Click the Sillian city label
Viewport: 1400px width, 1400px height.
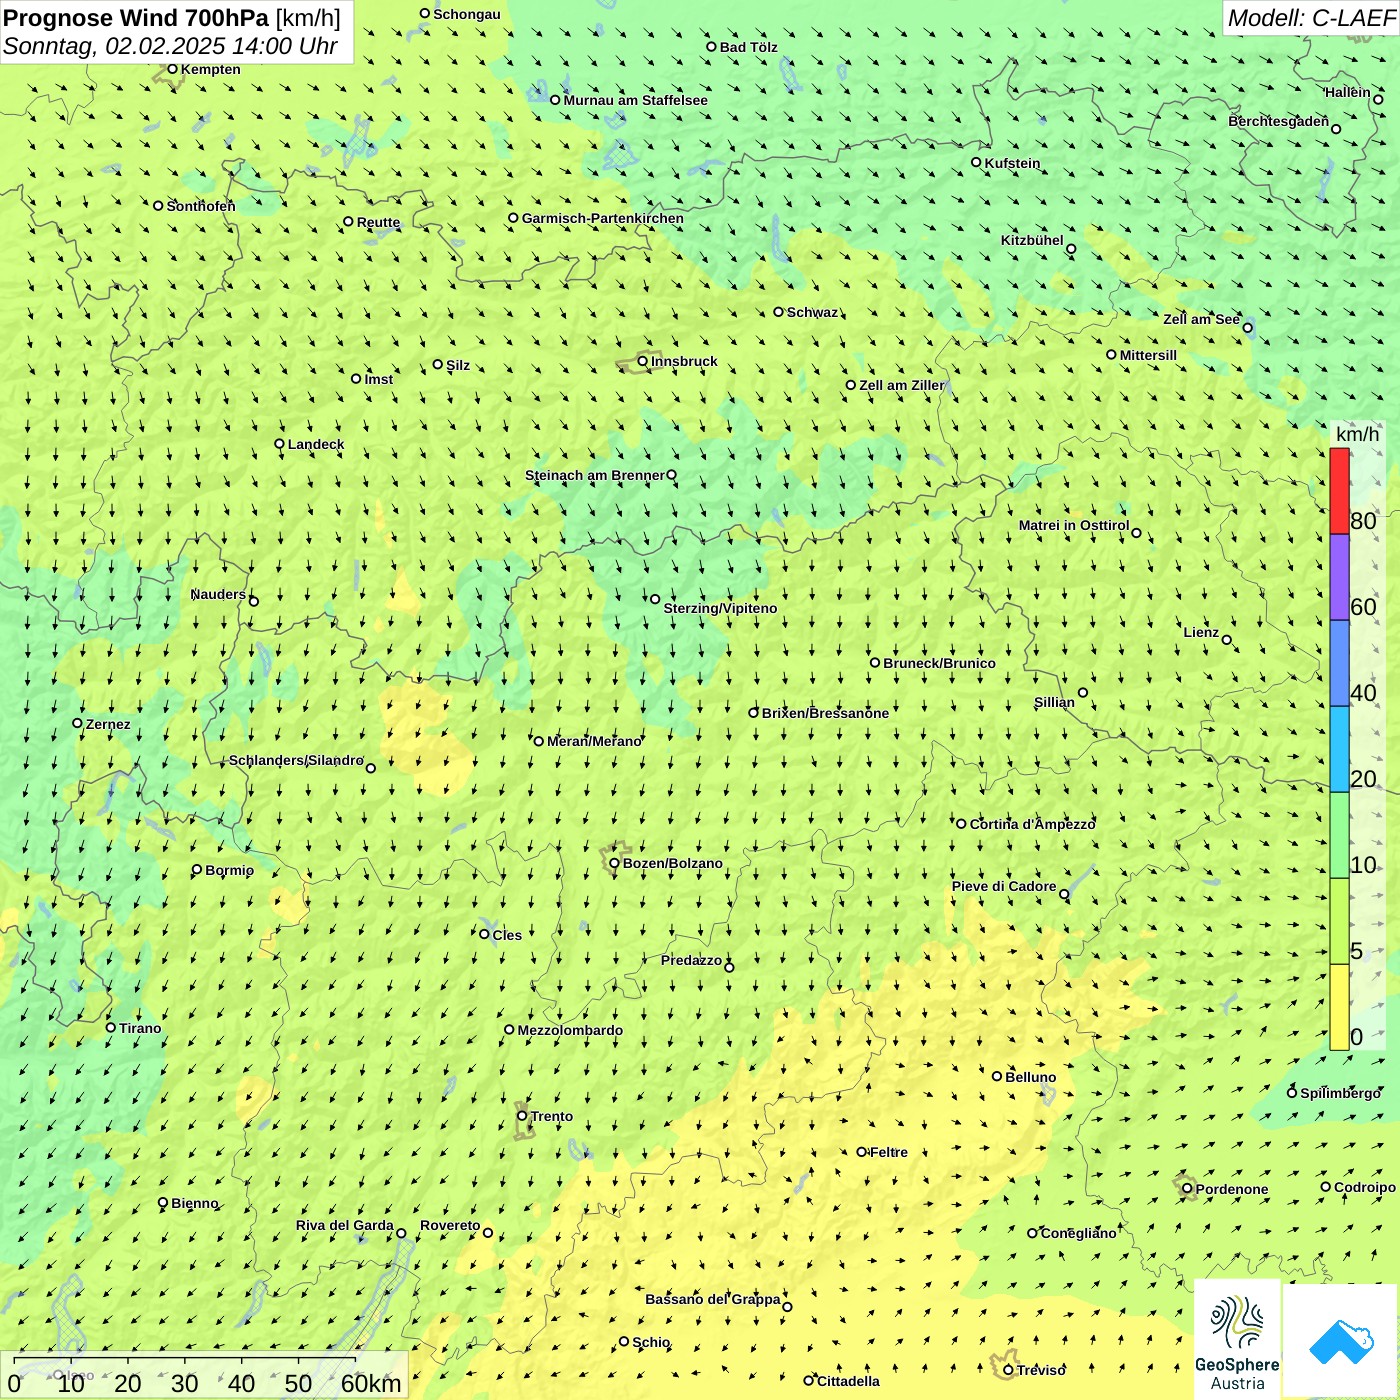[x=1054, y=702]
